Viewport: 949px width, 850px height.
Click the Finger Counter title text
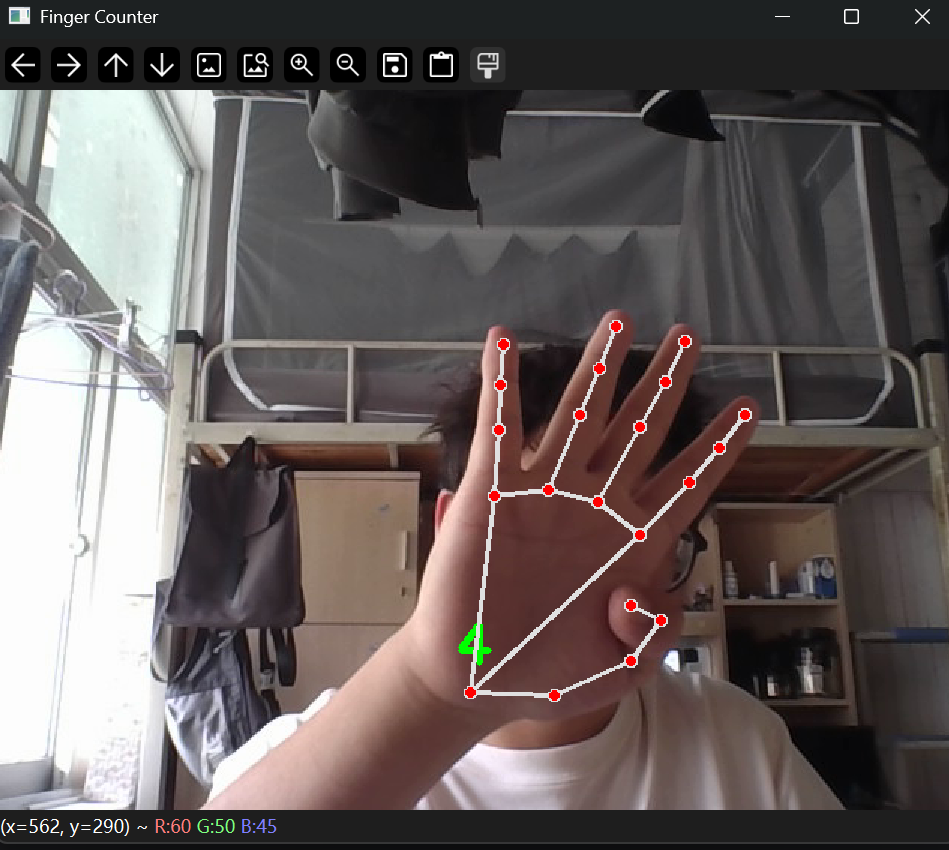(x=100, y=17)
